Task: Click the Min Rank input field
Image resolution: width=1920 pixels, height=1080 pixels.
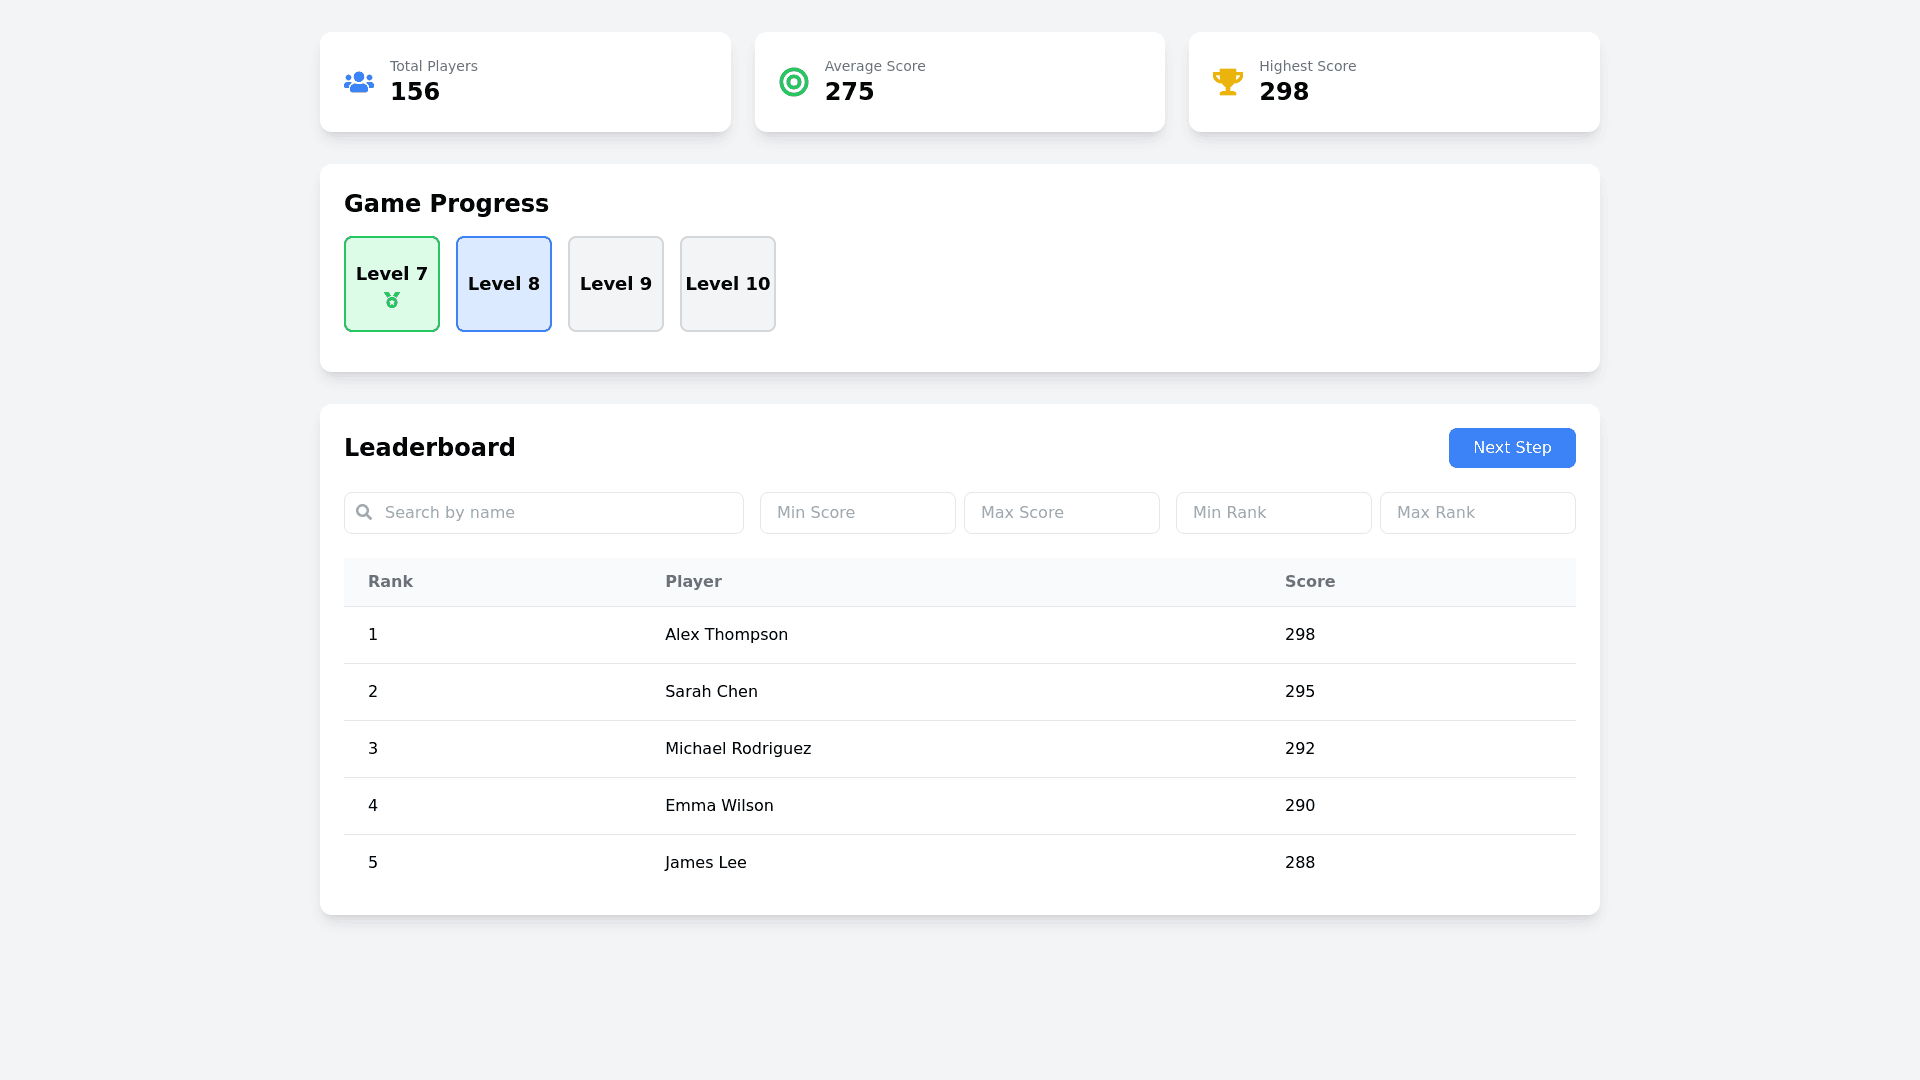Action: point(1273,512)
